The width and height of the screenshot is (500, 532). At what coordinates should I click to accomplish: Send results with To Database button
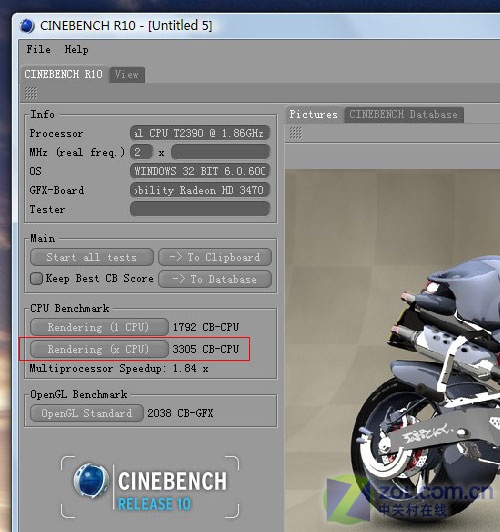pyautogui.click(x=215, y=279)
